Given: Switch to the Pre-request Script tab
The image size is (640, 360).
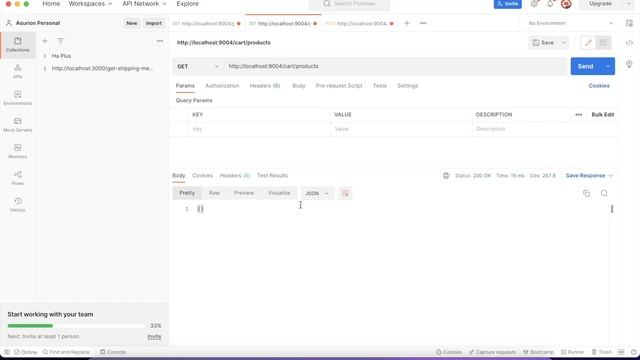Looking at the screenshot, I should (x=339, y=86).
